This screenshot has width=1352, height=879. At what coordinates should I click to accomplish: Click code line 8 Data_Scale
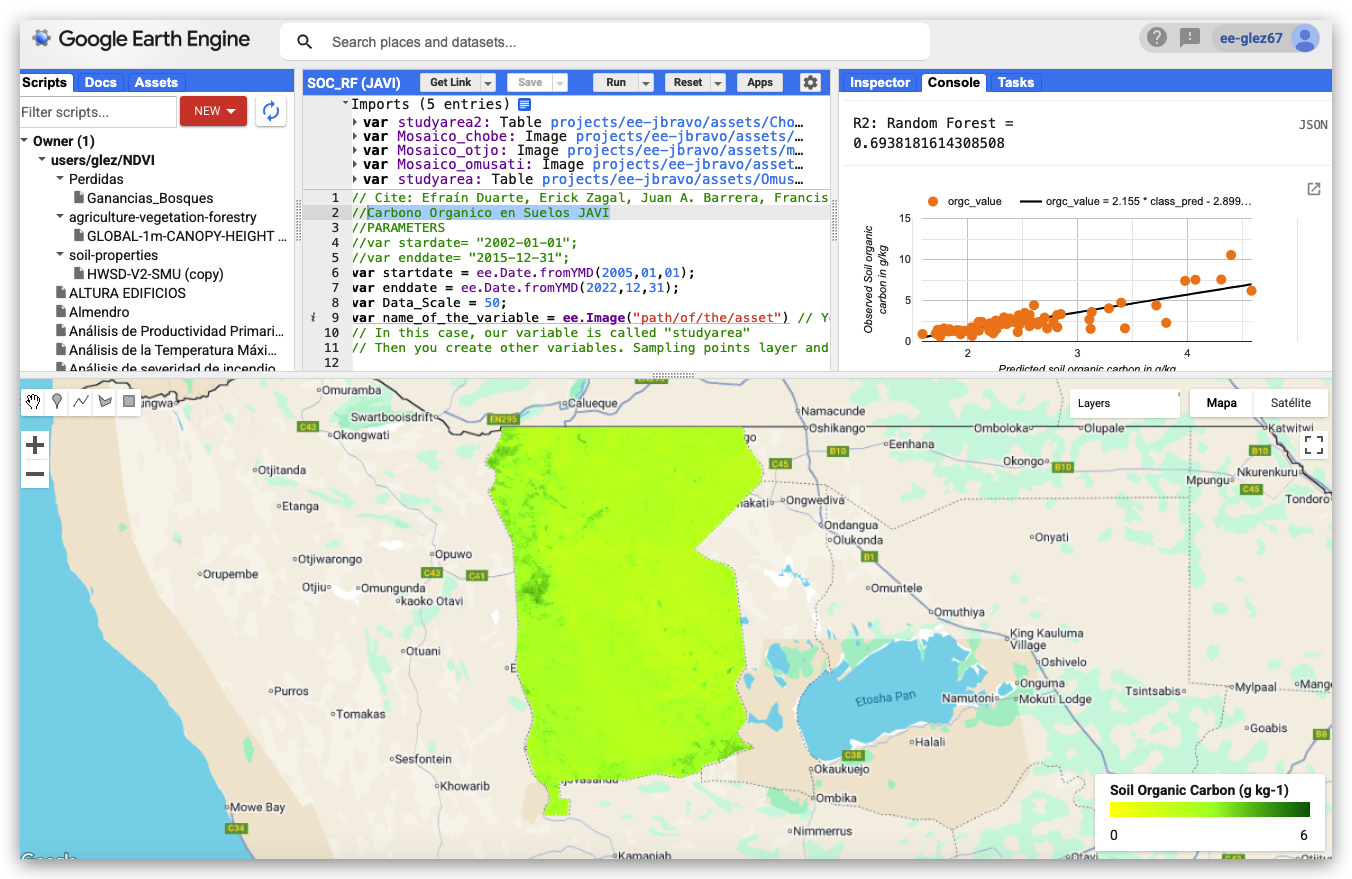pyautogui.click(x=429, y=303)
